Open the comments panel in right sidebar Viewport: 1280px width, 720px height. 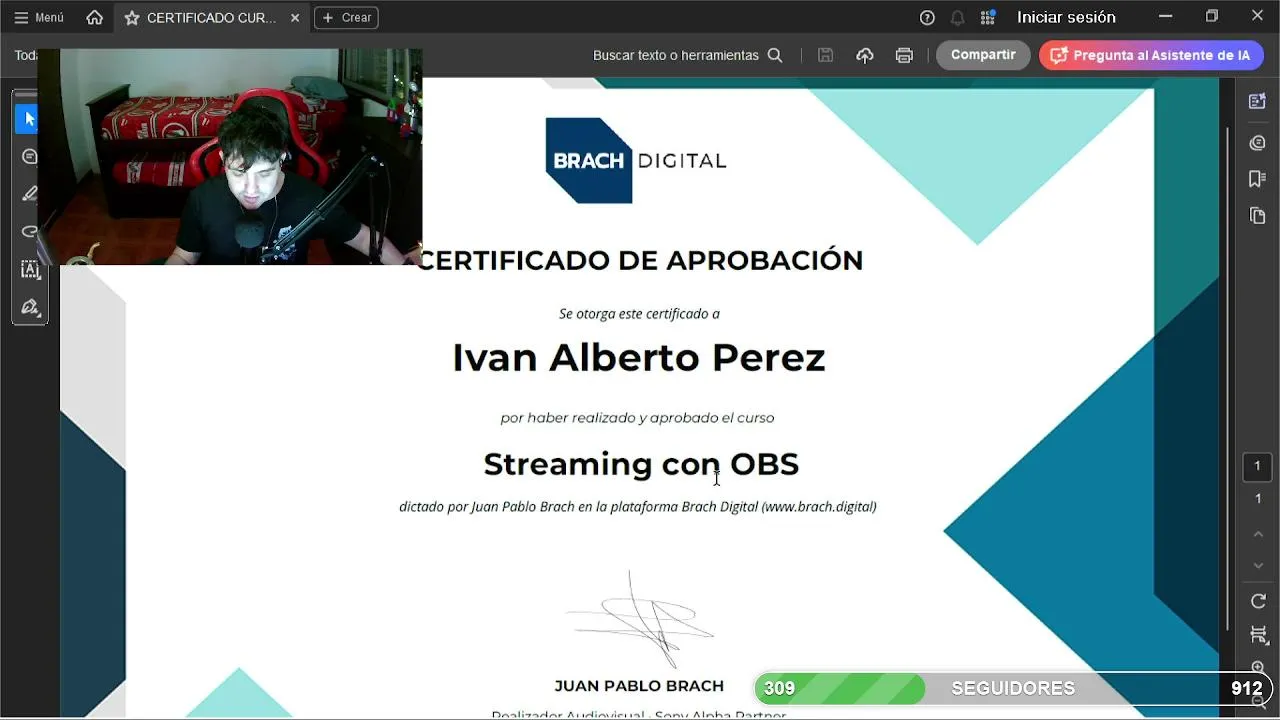click(x=1257, y=143)
